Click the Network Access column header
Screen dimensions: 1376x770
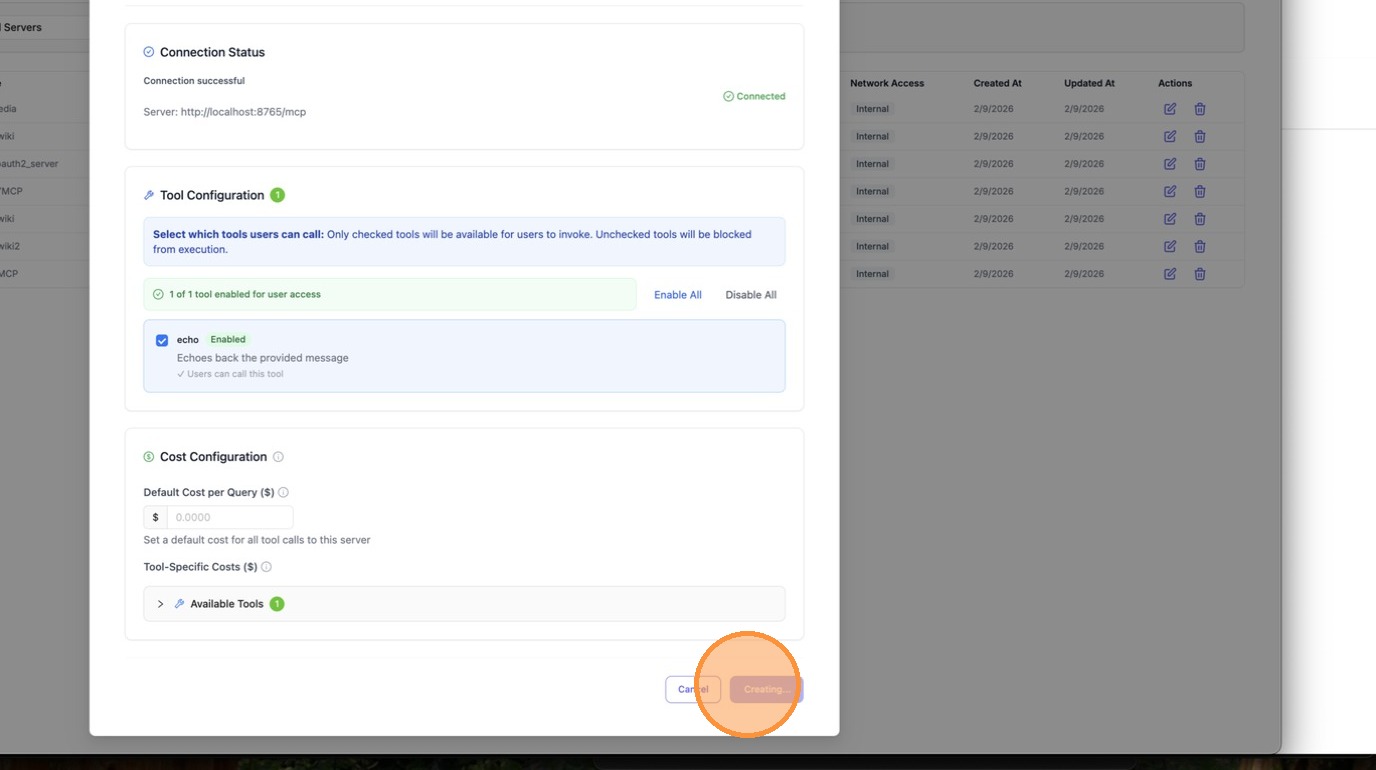click(x=887, y=83)
